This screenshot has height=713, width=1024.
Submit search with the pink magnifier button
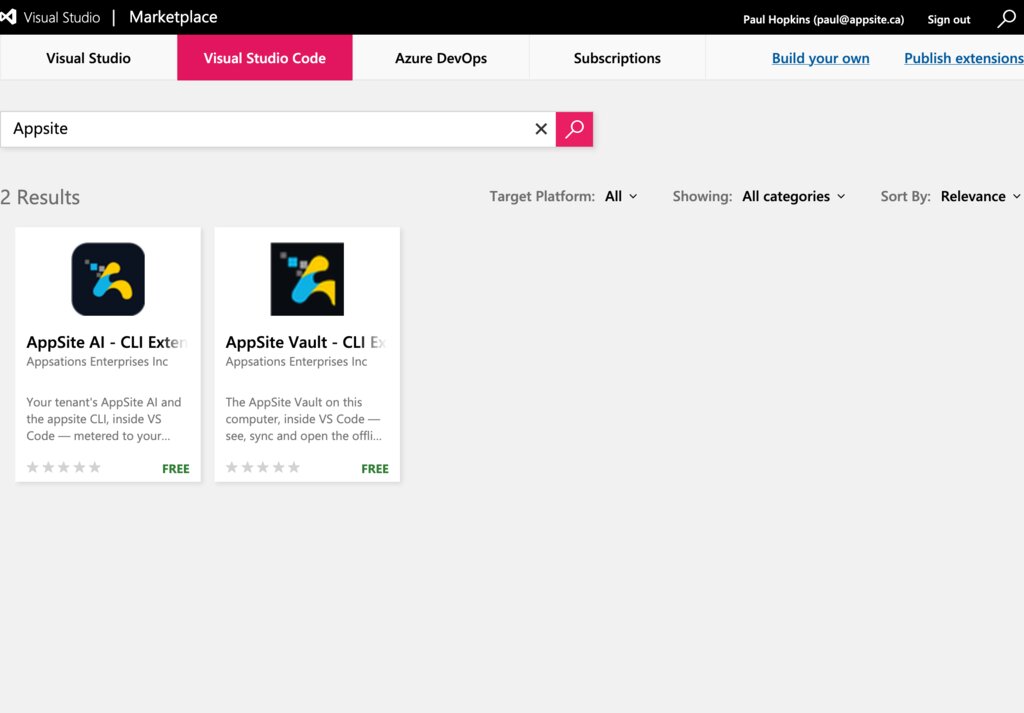[574, 129]
